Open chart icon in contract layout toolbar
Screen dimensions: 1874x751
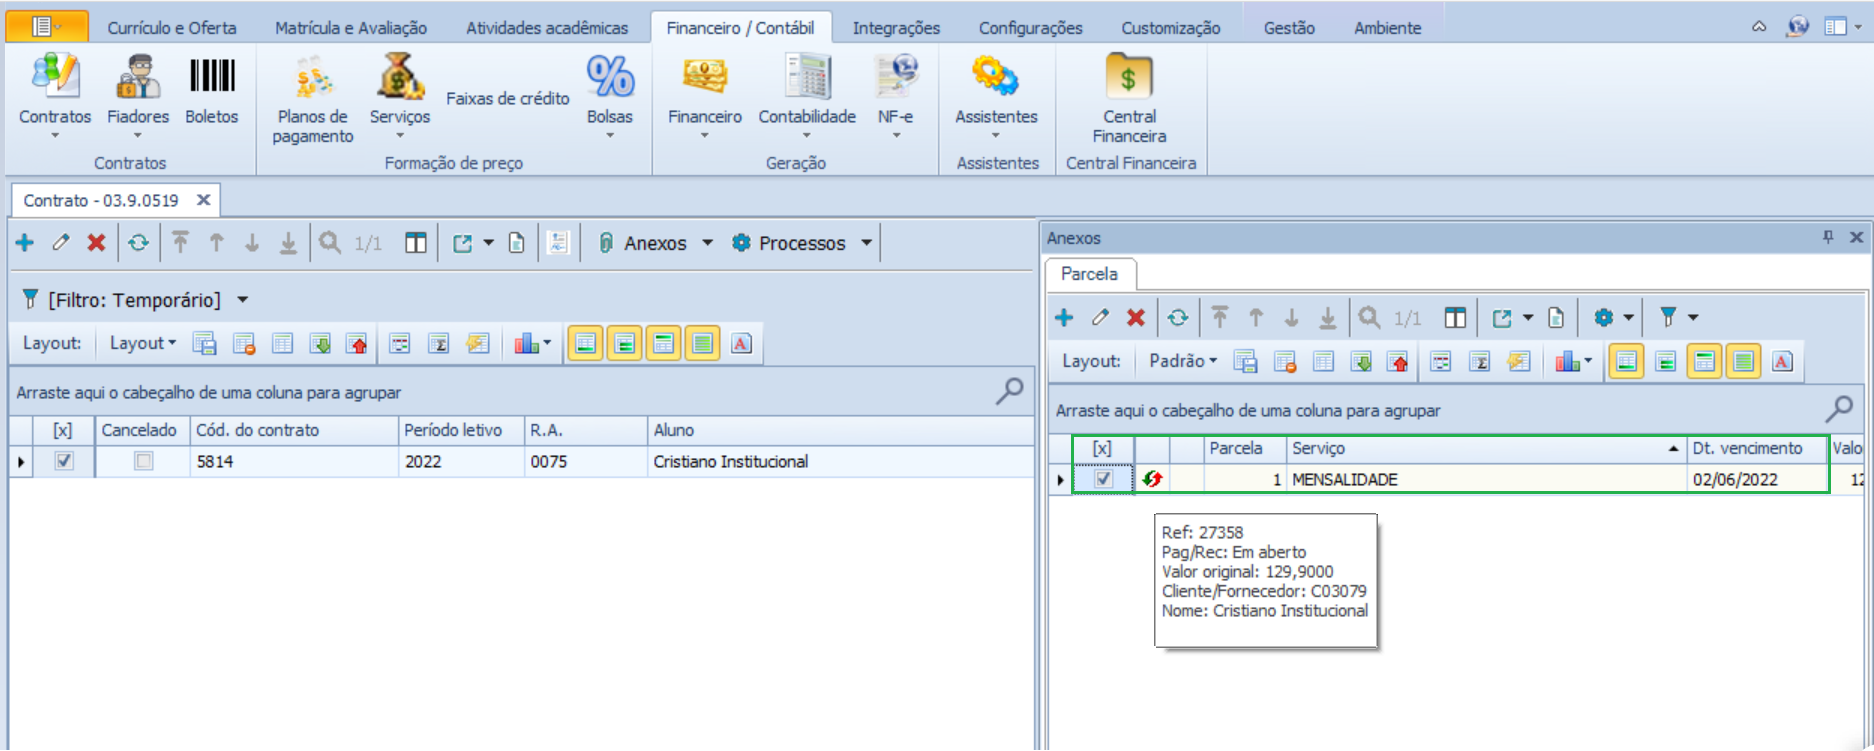click(x=526, y=344)
